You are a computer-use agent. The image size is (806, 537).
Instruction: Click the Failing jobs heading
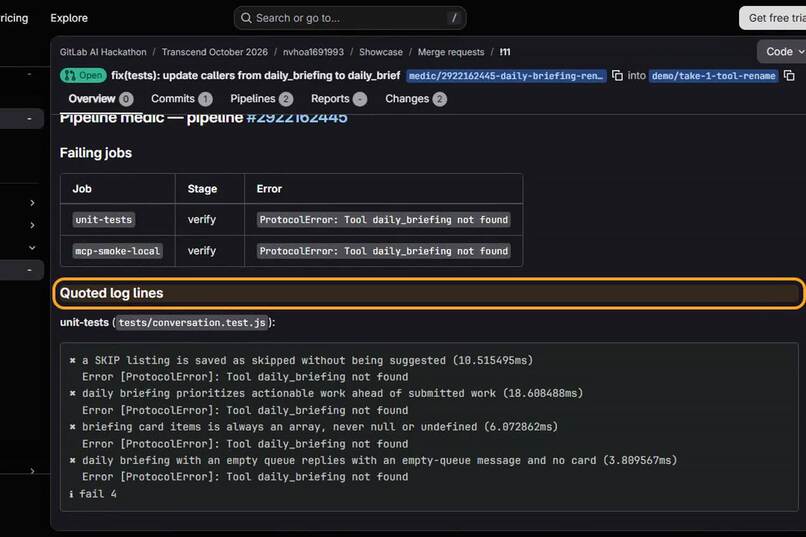pos(96,153)
